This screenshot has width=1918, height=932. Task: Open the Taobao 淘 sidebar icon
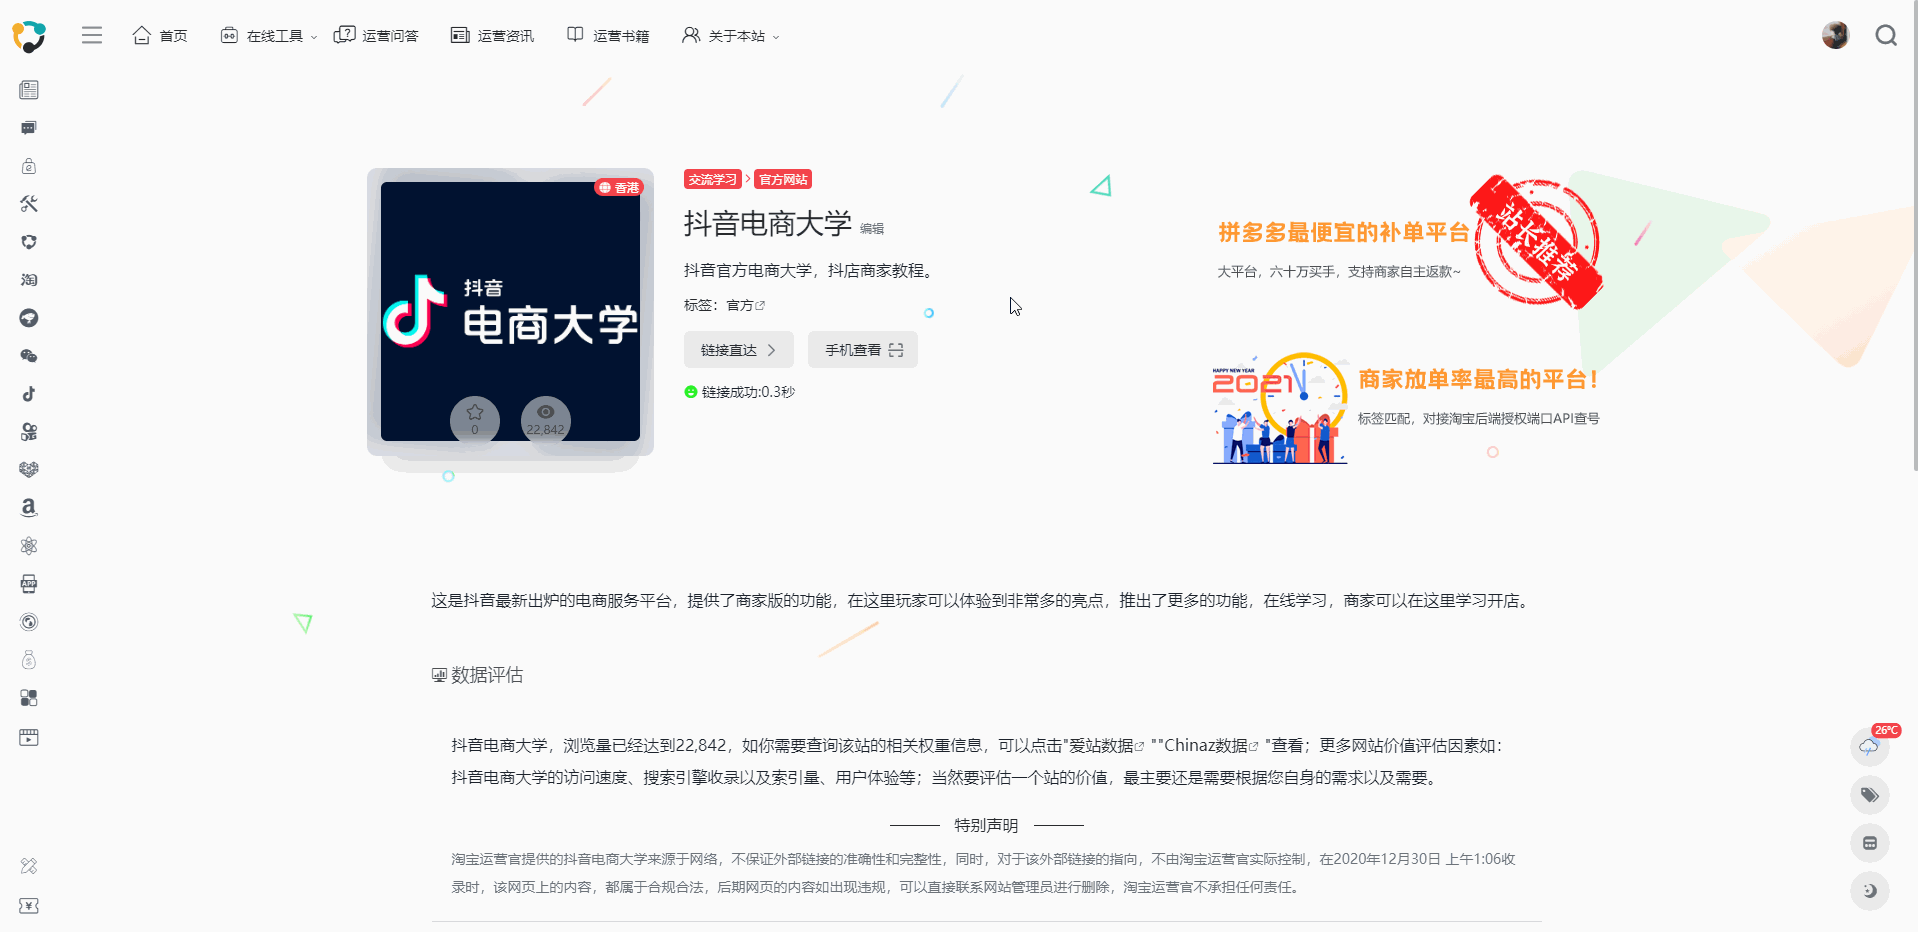tap(29, 280)
